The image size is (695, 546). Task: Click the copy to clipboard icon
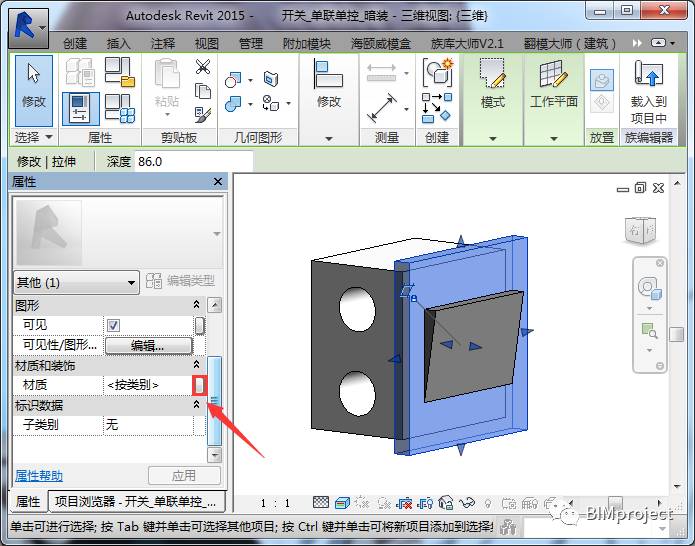pos(203,91)
